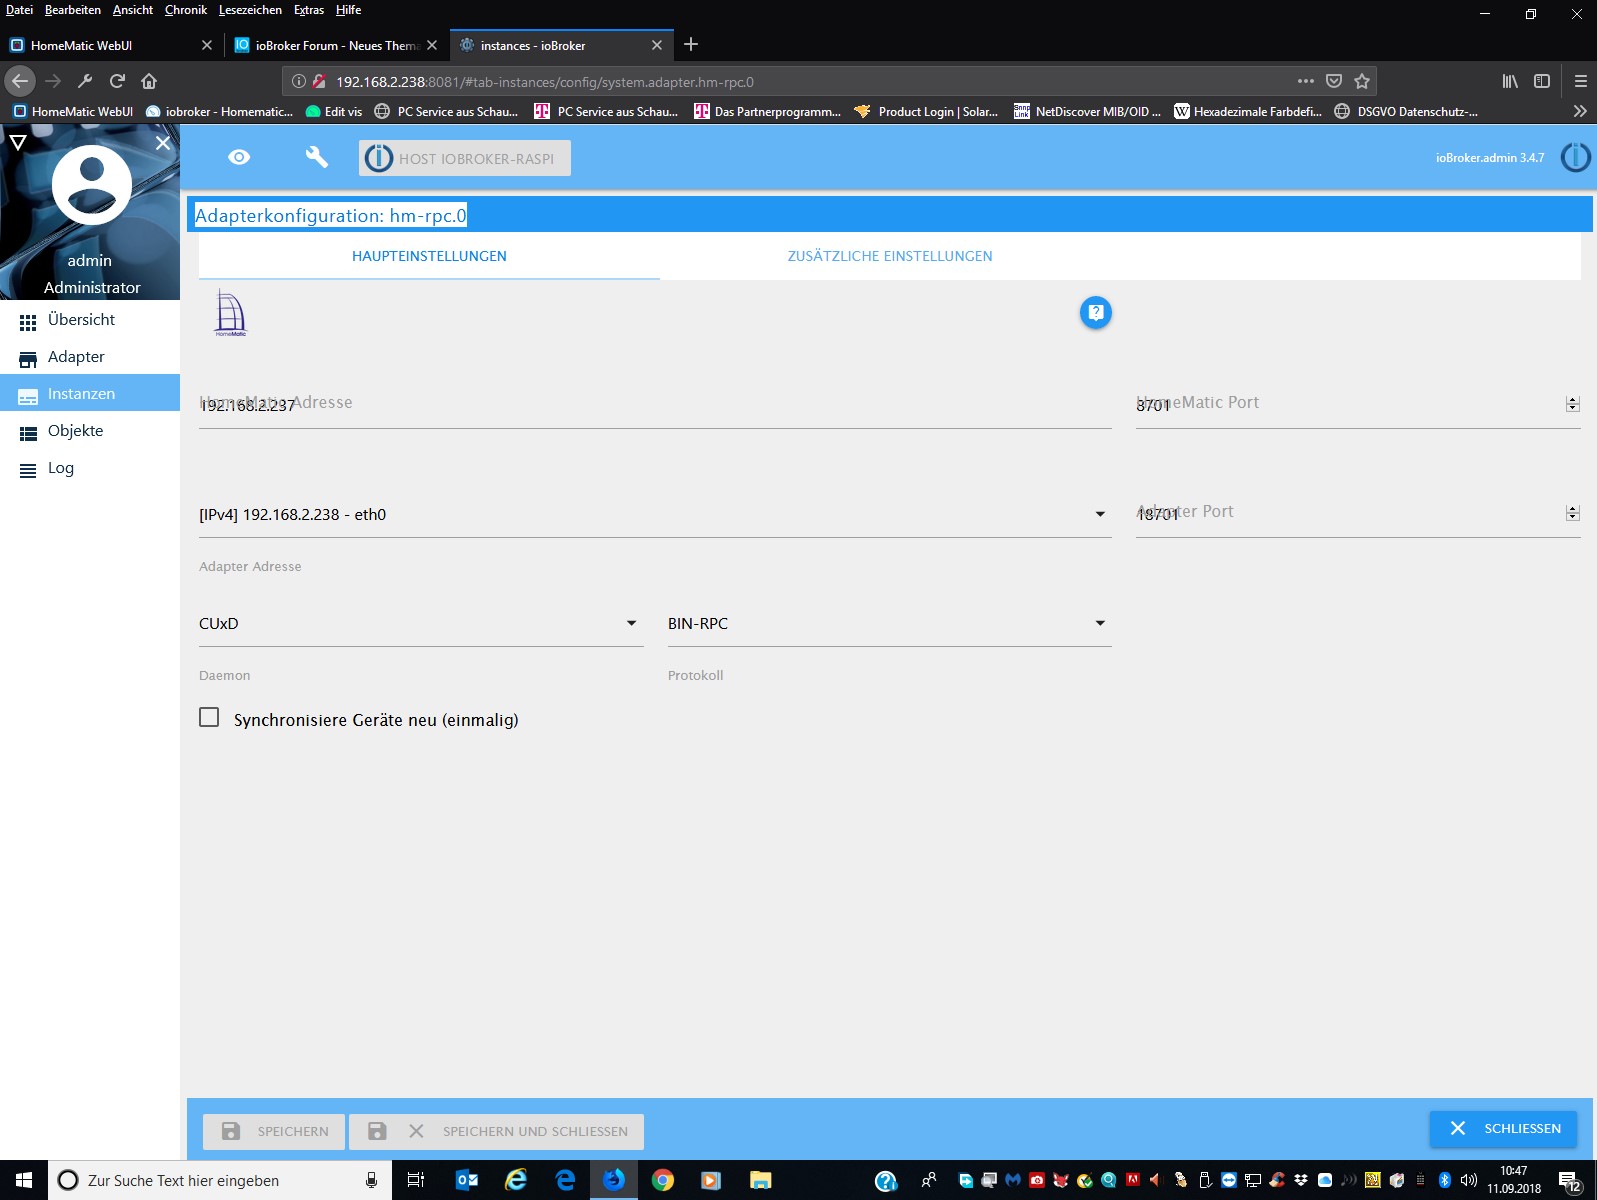1597x1200 pixels.
Task: Click the HomeMatic adapter logo
Action: pos(230,313)
